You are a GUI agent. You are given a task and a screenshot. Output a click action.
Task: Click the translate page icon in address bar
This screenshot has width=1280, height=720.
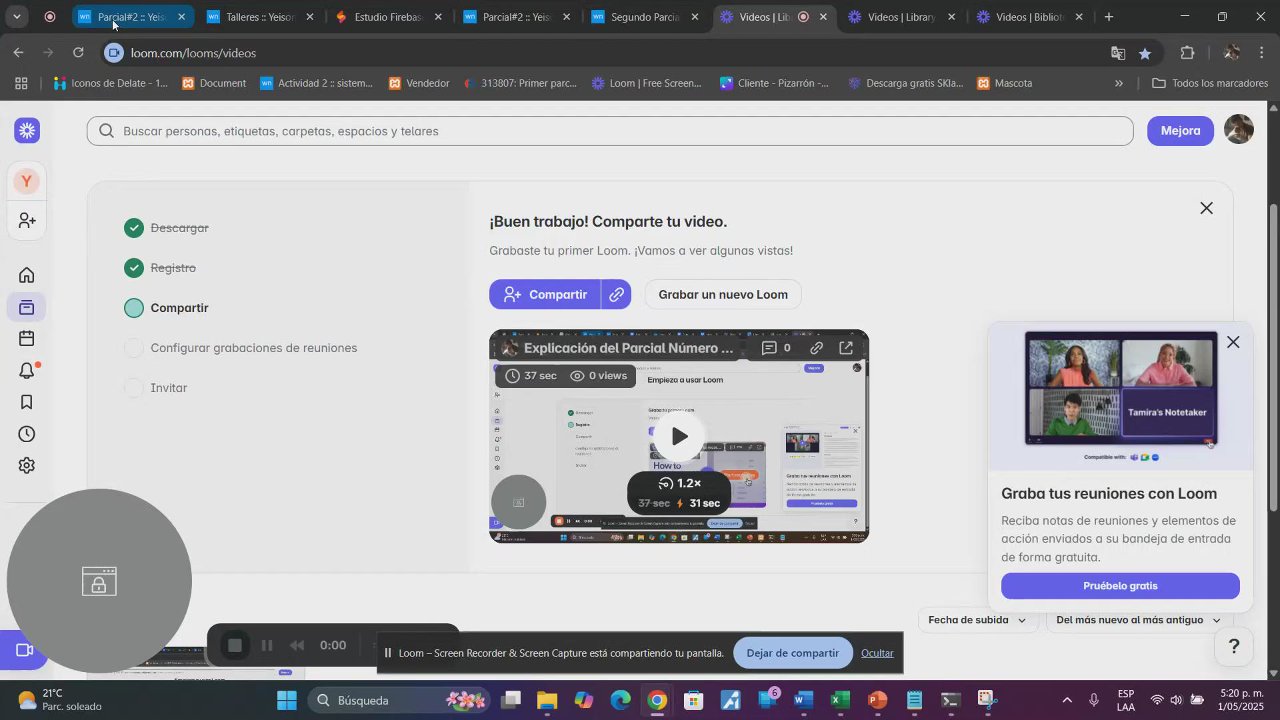pos(1118,53)
